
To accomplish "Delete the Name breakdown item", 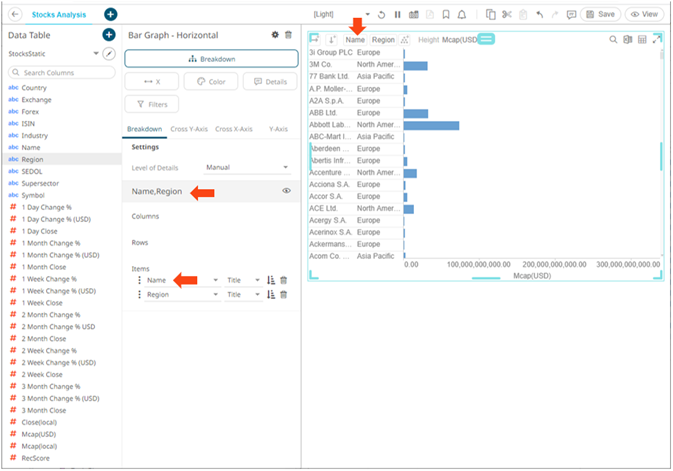I will tap(284, 281).
